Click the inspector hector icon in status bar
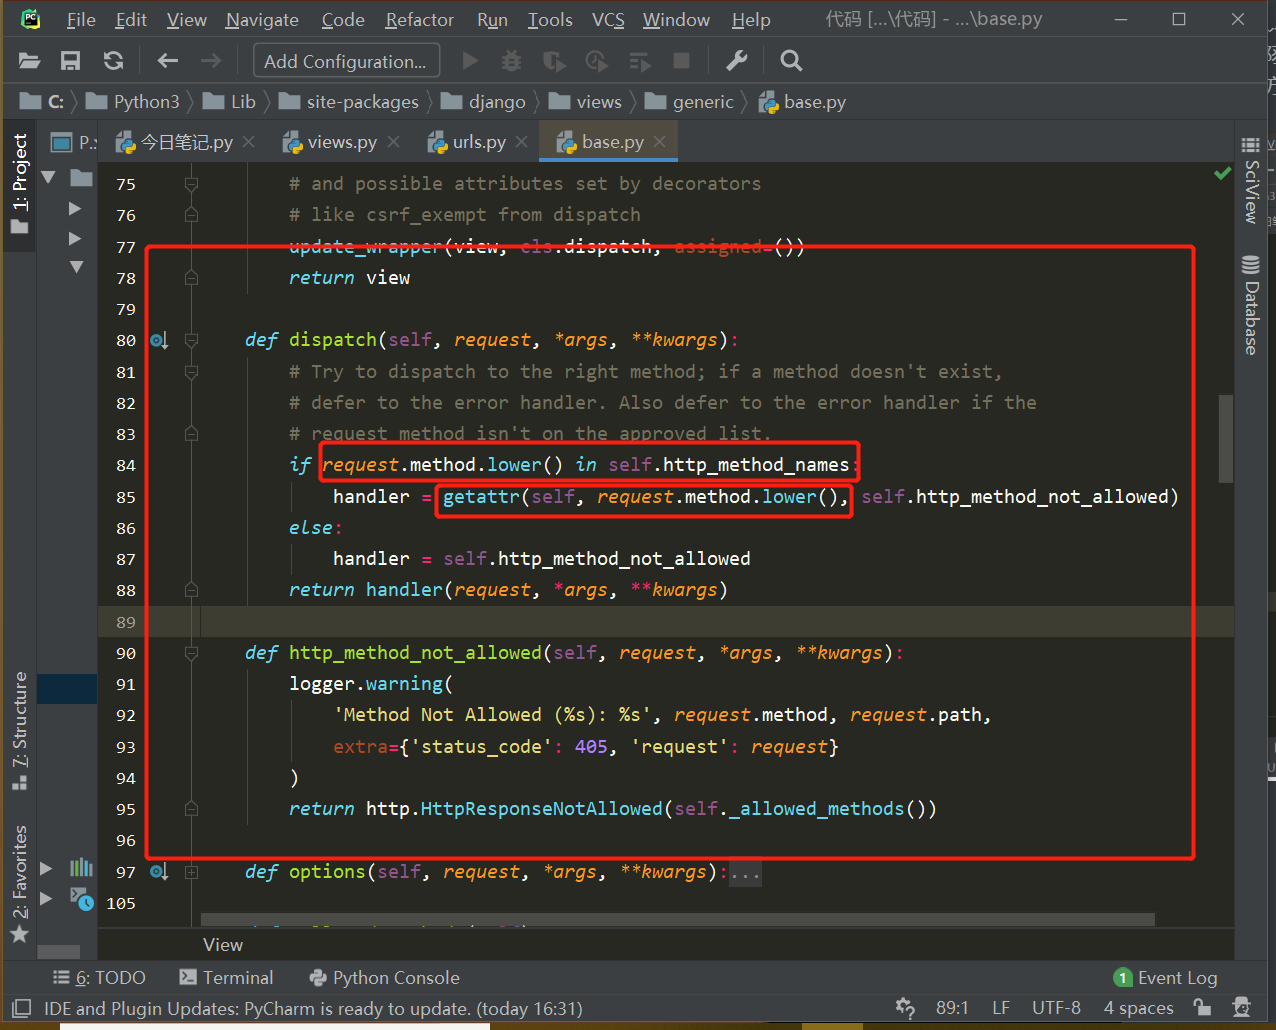This screenshot has height=1030, width=1276. pyautogui.click(x=1242, y=1007)
